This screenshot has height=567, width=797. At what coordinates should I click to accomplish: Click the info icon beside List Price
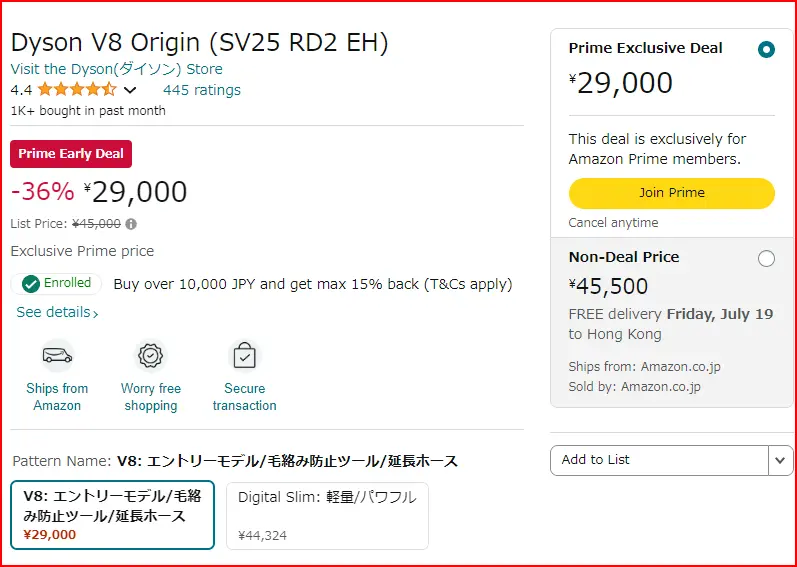131,224
